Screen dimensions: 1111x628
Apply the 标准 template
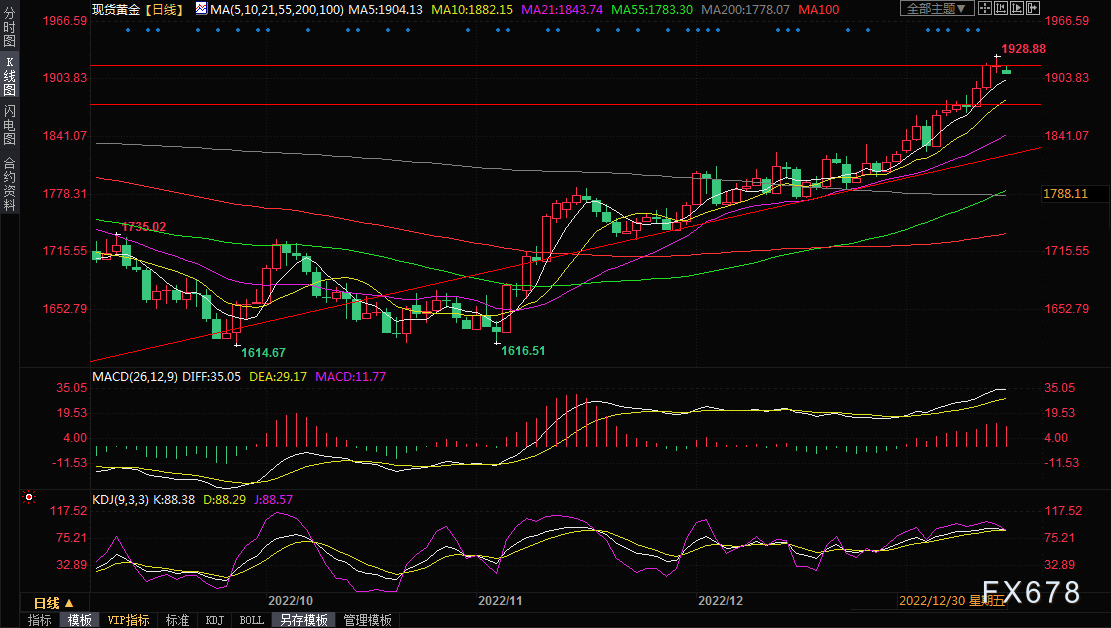click(x=177, y=620)
